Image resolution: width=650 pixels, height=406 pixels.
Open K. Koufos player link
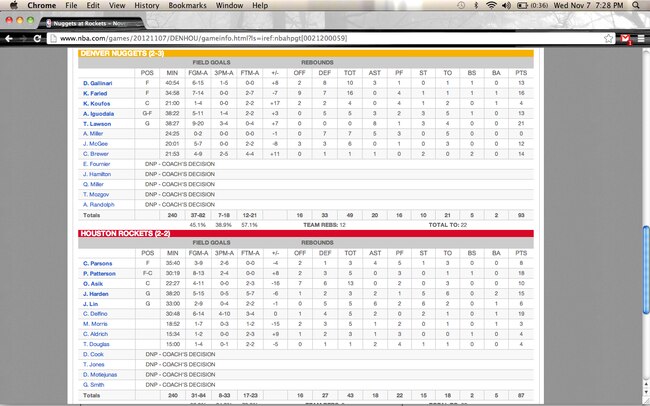pyautogui.click(x=96, y=103)
